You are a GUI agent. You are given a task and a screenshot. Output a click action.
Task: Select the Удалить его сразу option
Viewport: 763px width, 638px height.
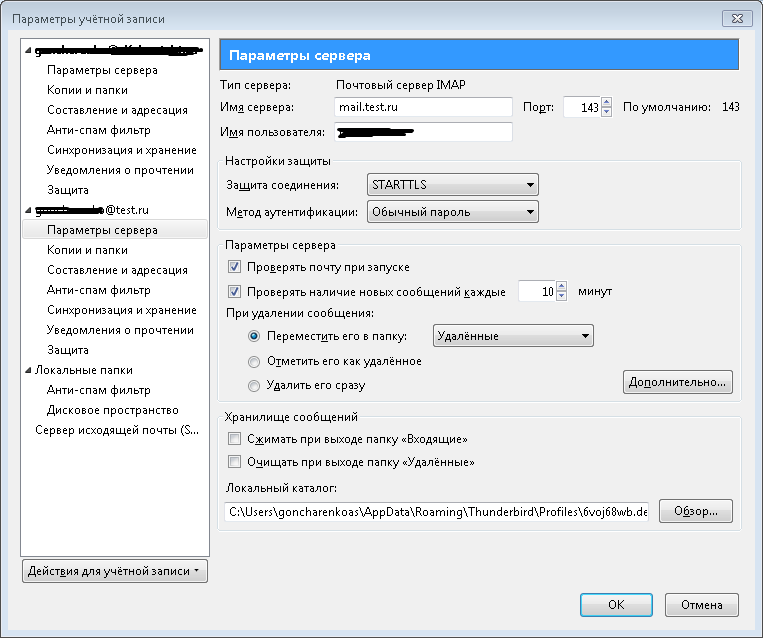pos(253,385)
